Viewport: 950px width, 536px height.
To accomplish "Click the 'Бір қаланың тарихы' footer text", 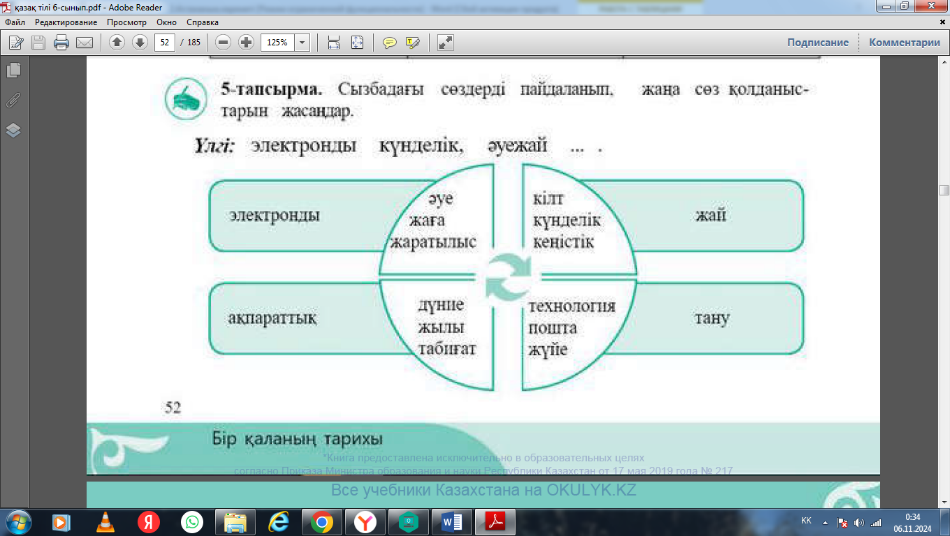I will (x=297, y=438).
